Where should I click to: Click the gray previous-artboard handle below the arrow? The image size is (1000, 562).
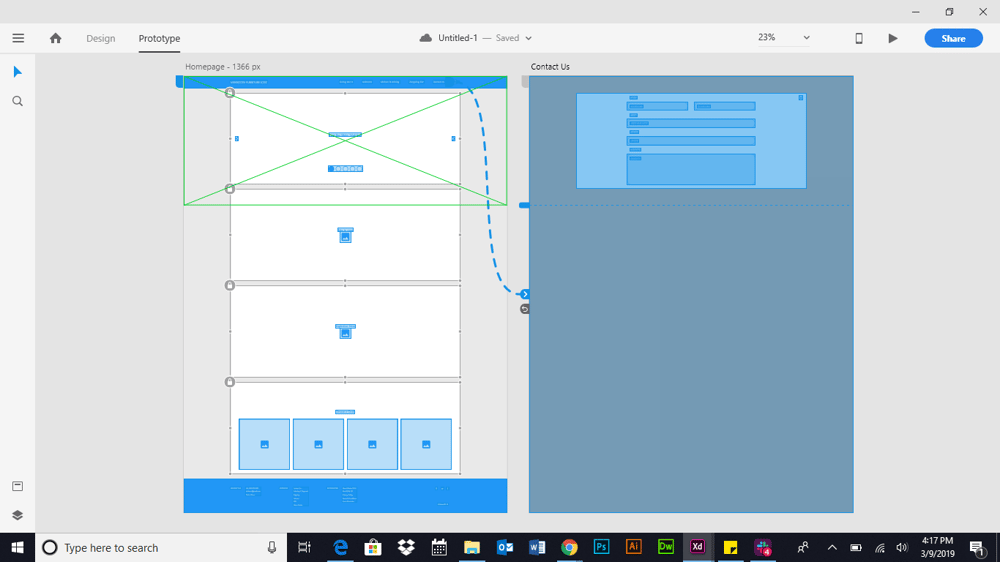[525, 309]
